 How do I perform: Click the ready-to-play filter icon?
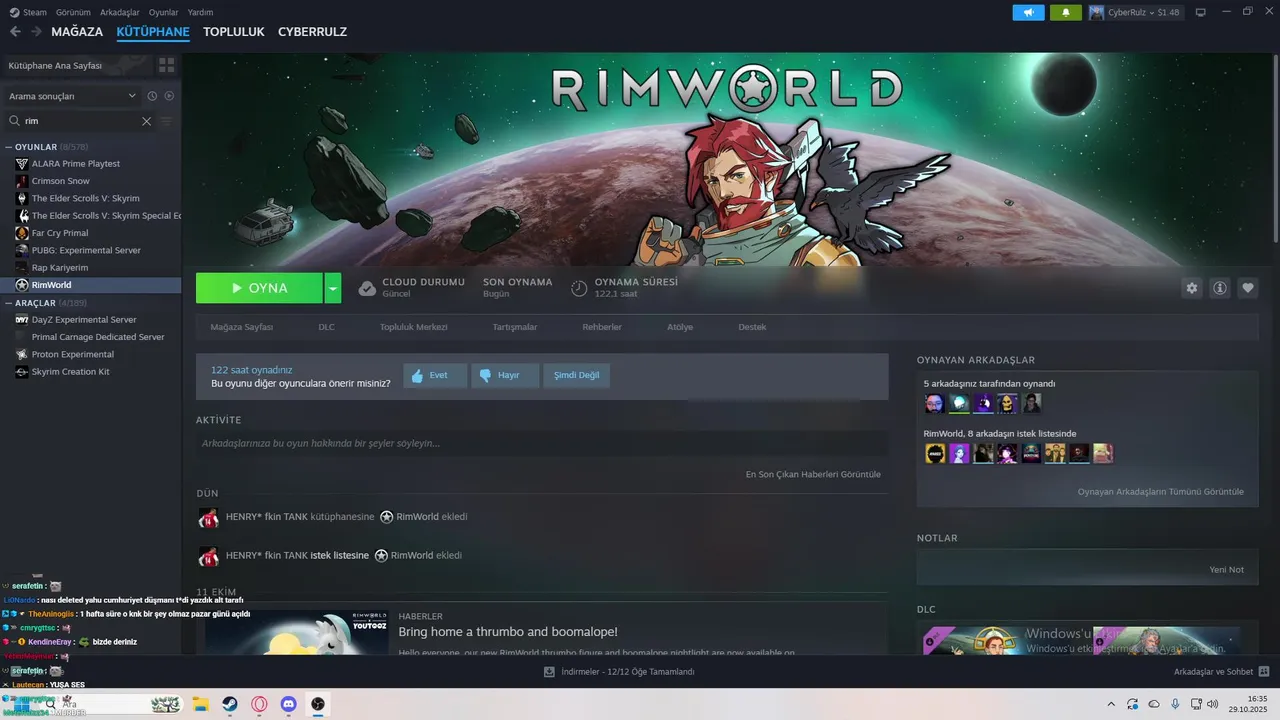(169, 96)
